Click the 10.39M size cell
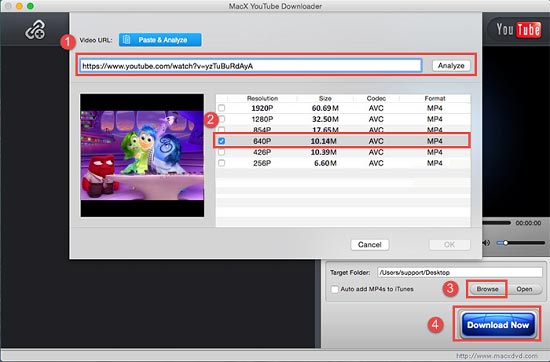 pos(324,152)
